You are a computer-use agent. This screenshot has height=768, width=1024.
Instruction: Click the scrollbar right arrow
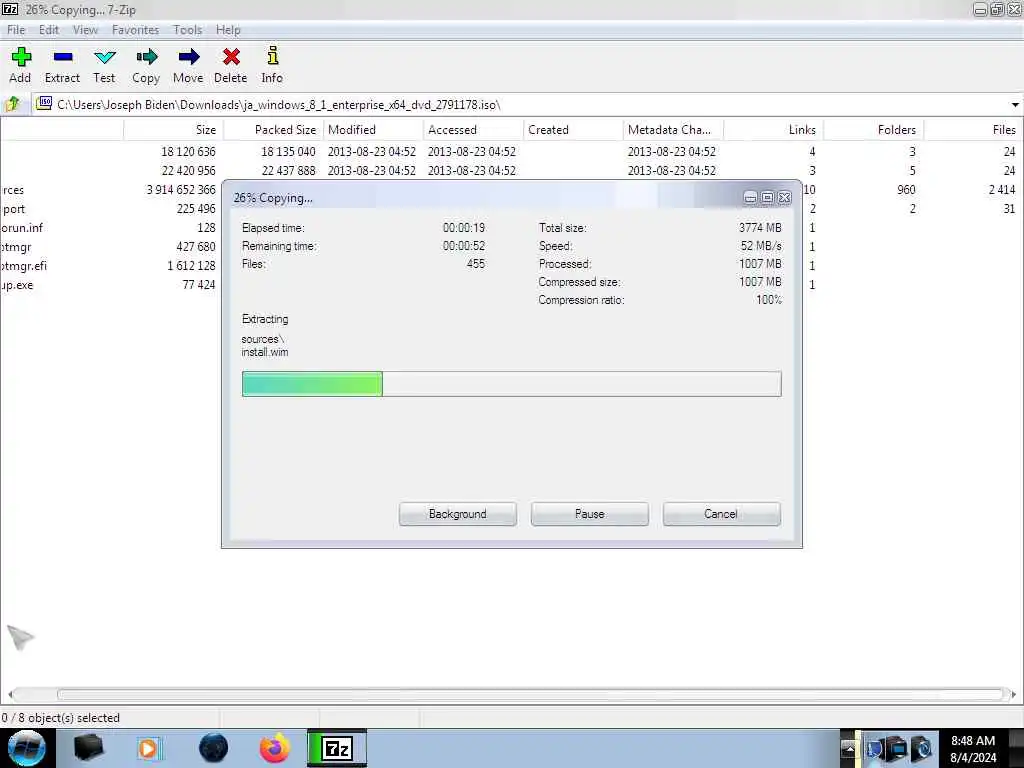click(x=1014, y=694)
